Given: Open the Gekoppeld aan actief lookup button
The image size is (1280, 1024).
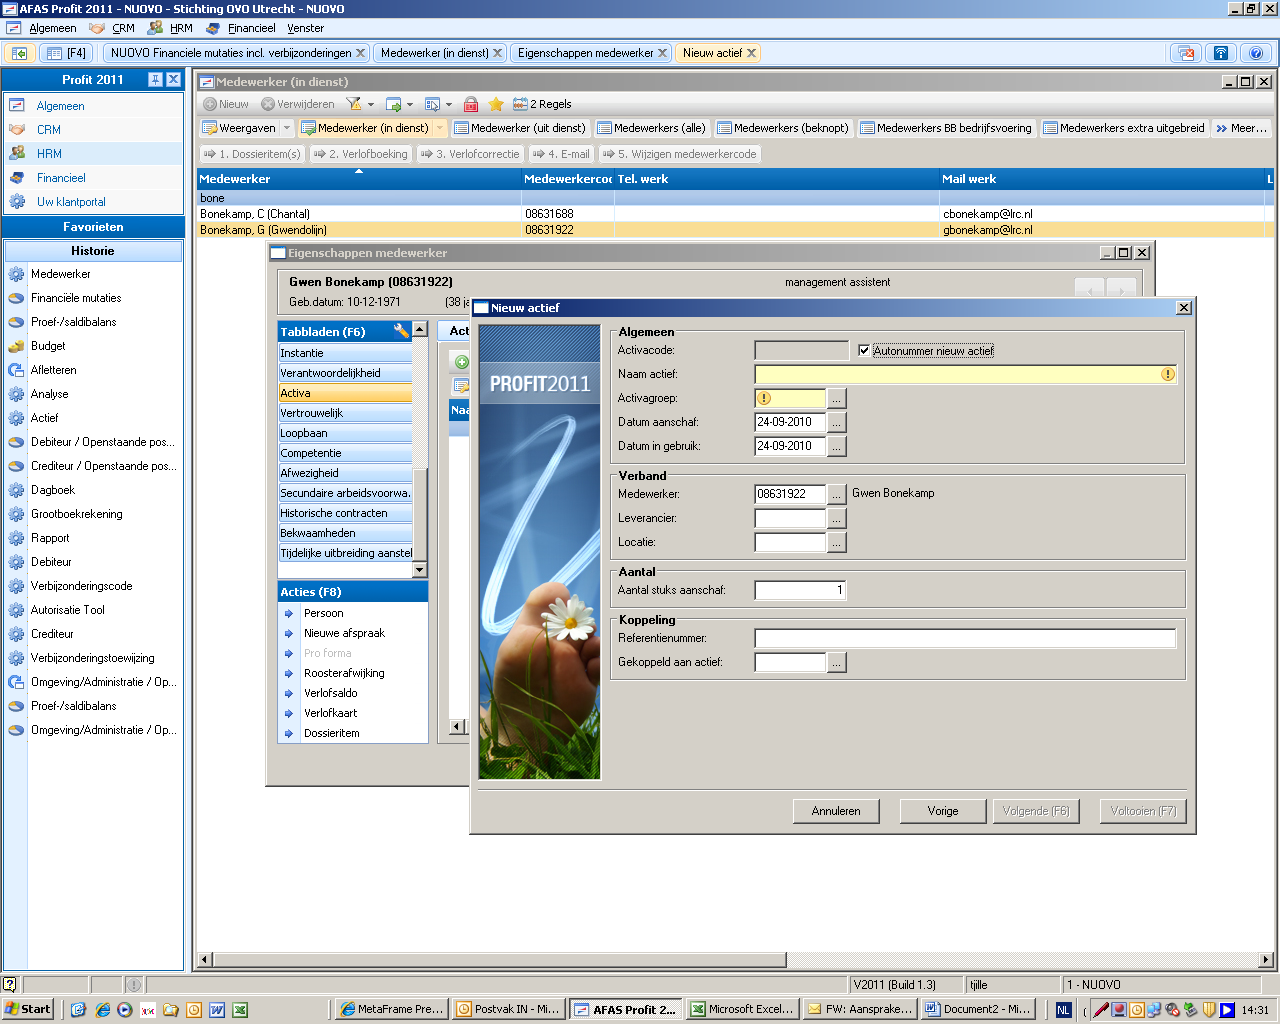Looking at the screenshot, I should [x=837, y=662].
